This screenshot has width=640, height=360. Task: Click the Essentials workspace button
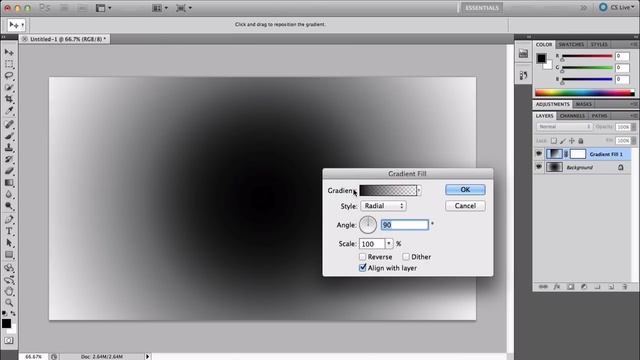482,8
